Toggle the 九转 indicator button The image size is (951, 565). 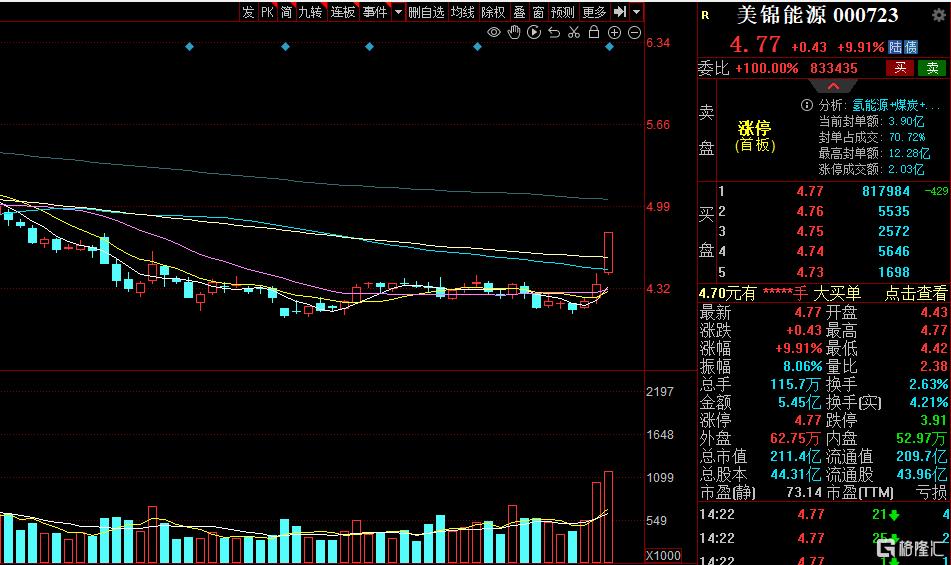pos(310,12)
